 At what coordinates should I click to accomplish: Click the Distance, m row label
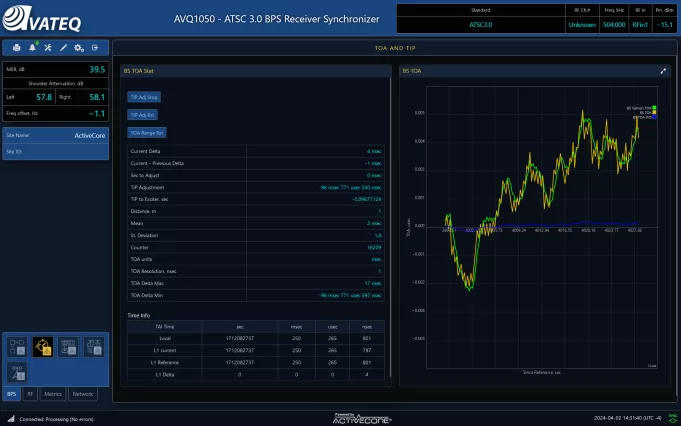pyautogui.click(x=143, y=211)
